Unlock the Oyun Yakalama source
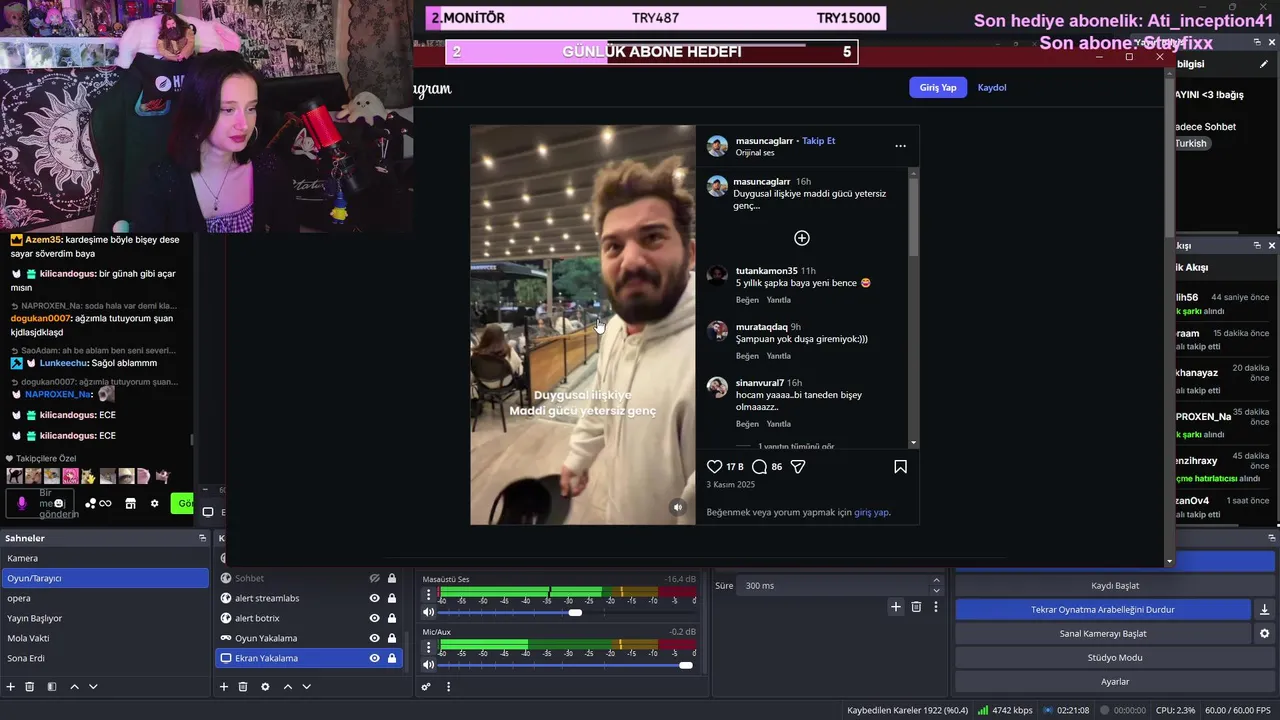This screenshot has width=1280, height=720. 392,638
